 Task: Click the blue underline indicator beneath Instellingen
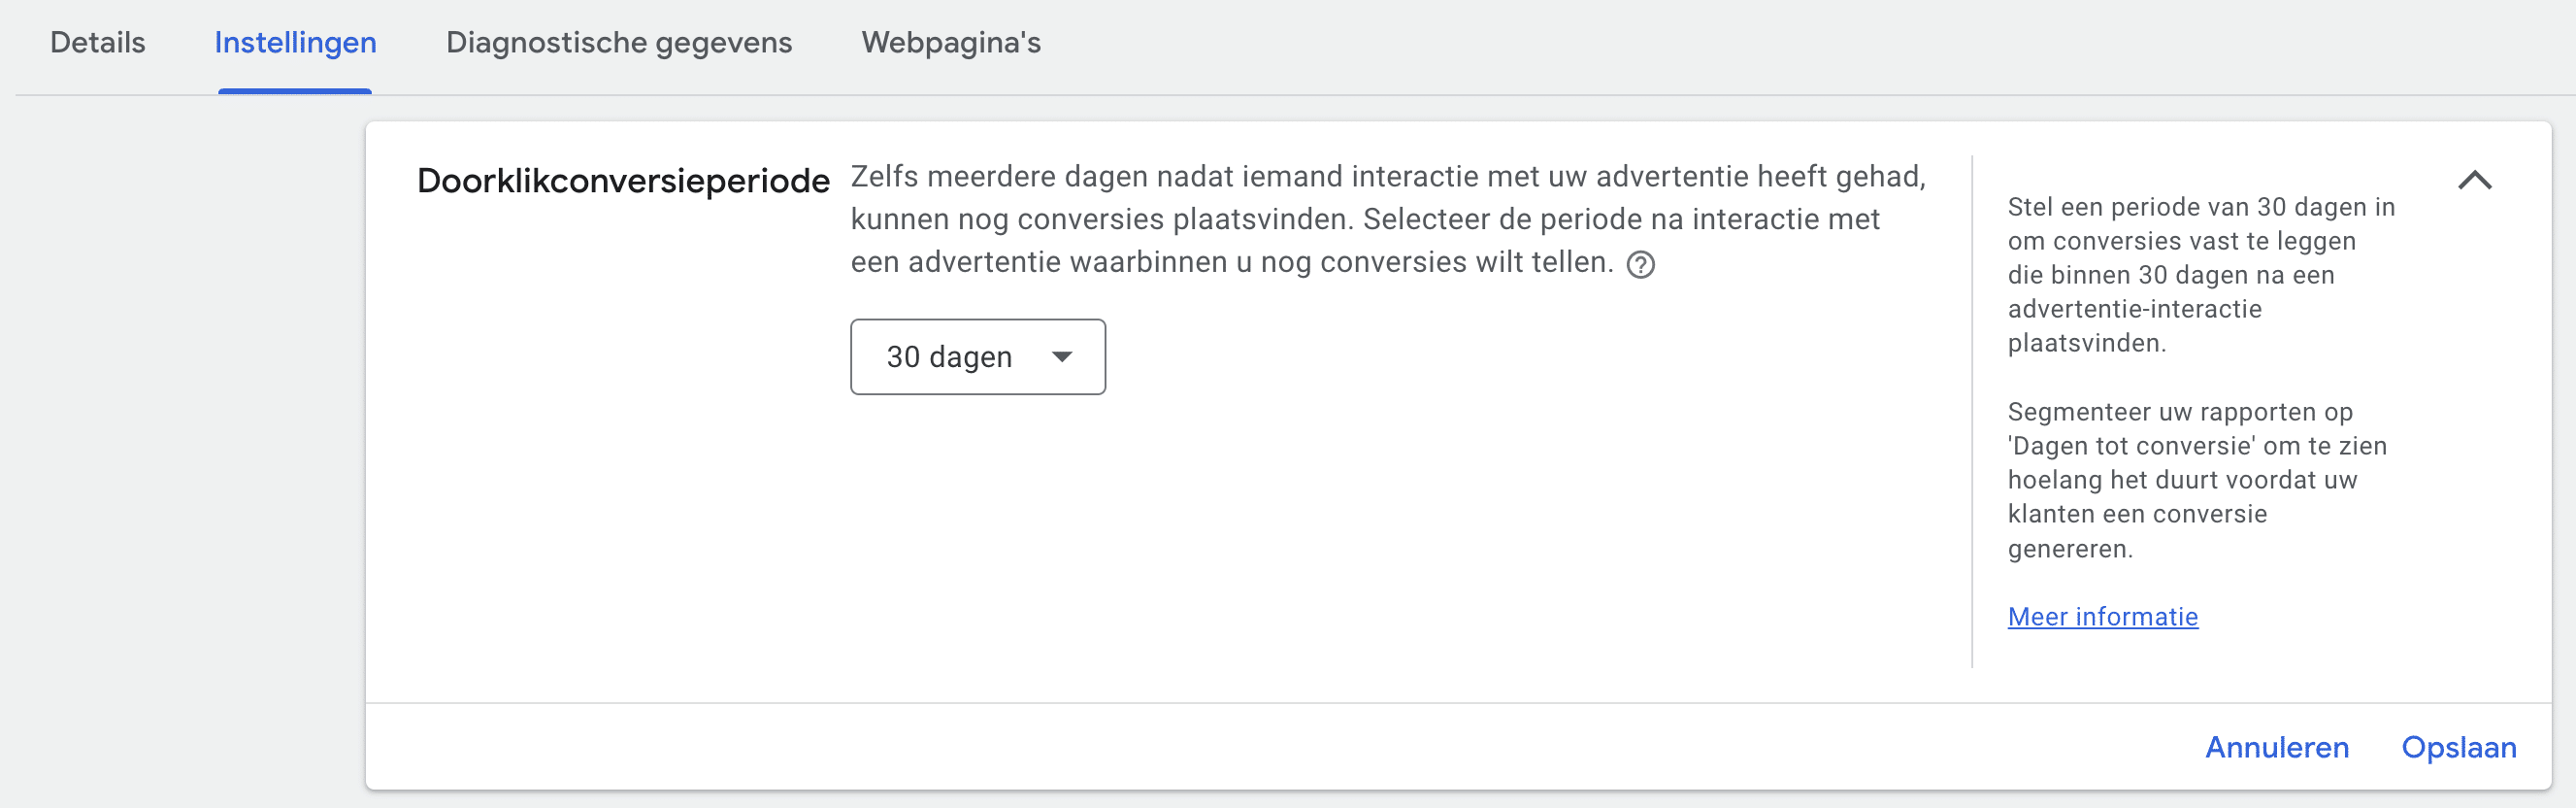(x=295, y=91)
